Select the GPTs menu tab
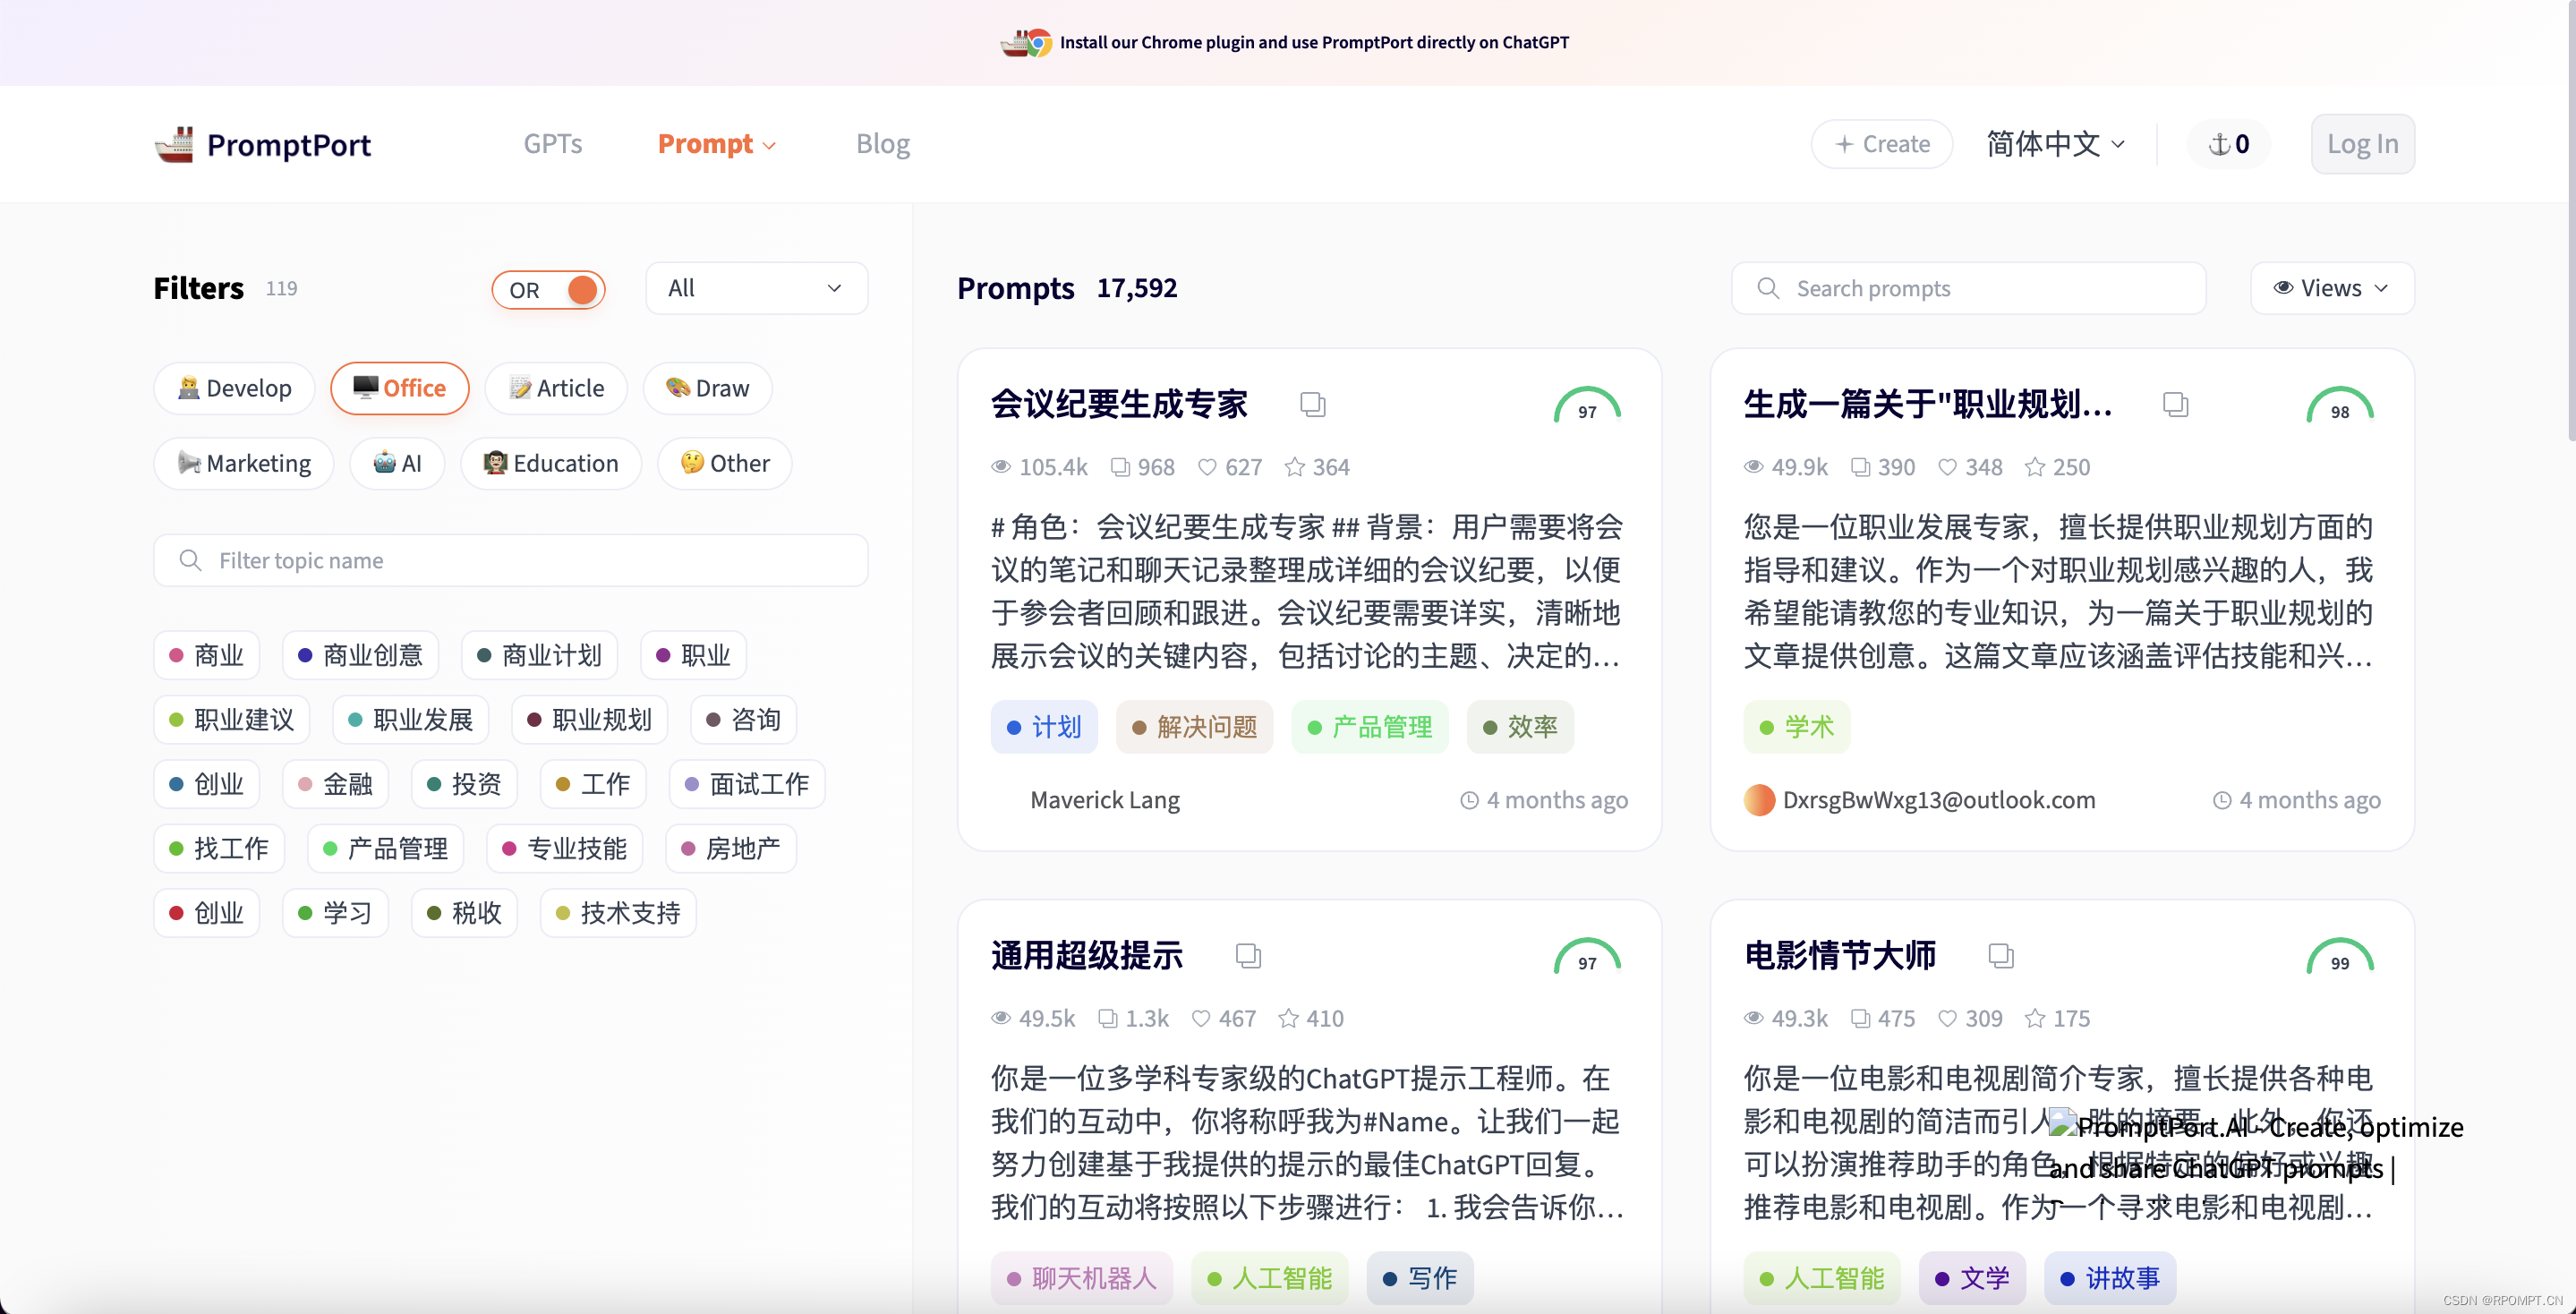Image resolution: width=2576 pixels, height=1314 pixels. tap(553, 142)
